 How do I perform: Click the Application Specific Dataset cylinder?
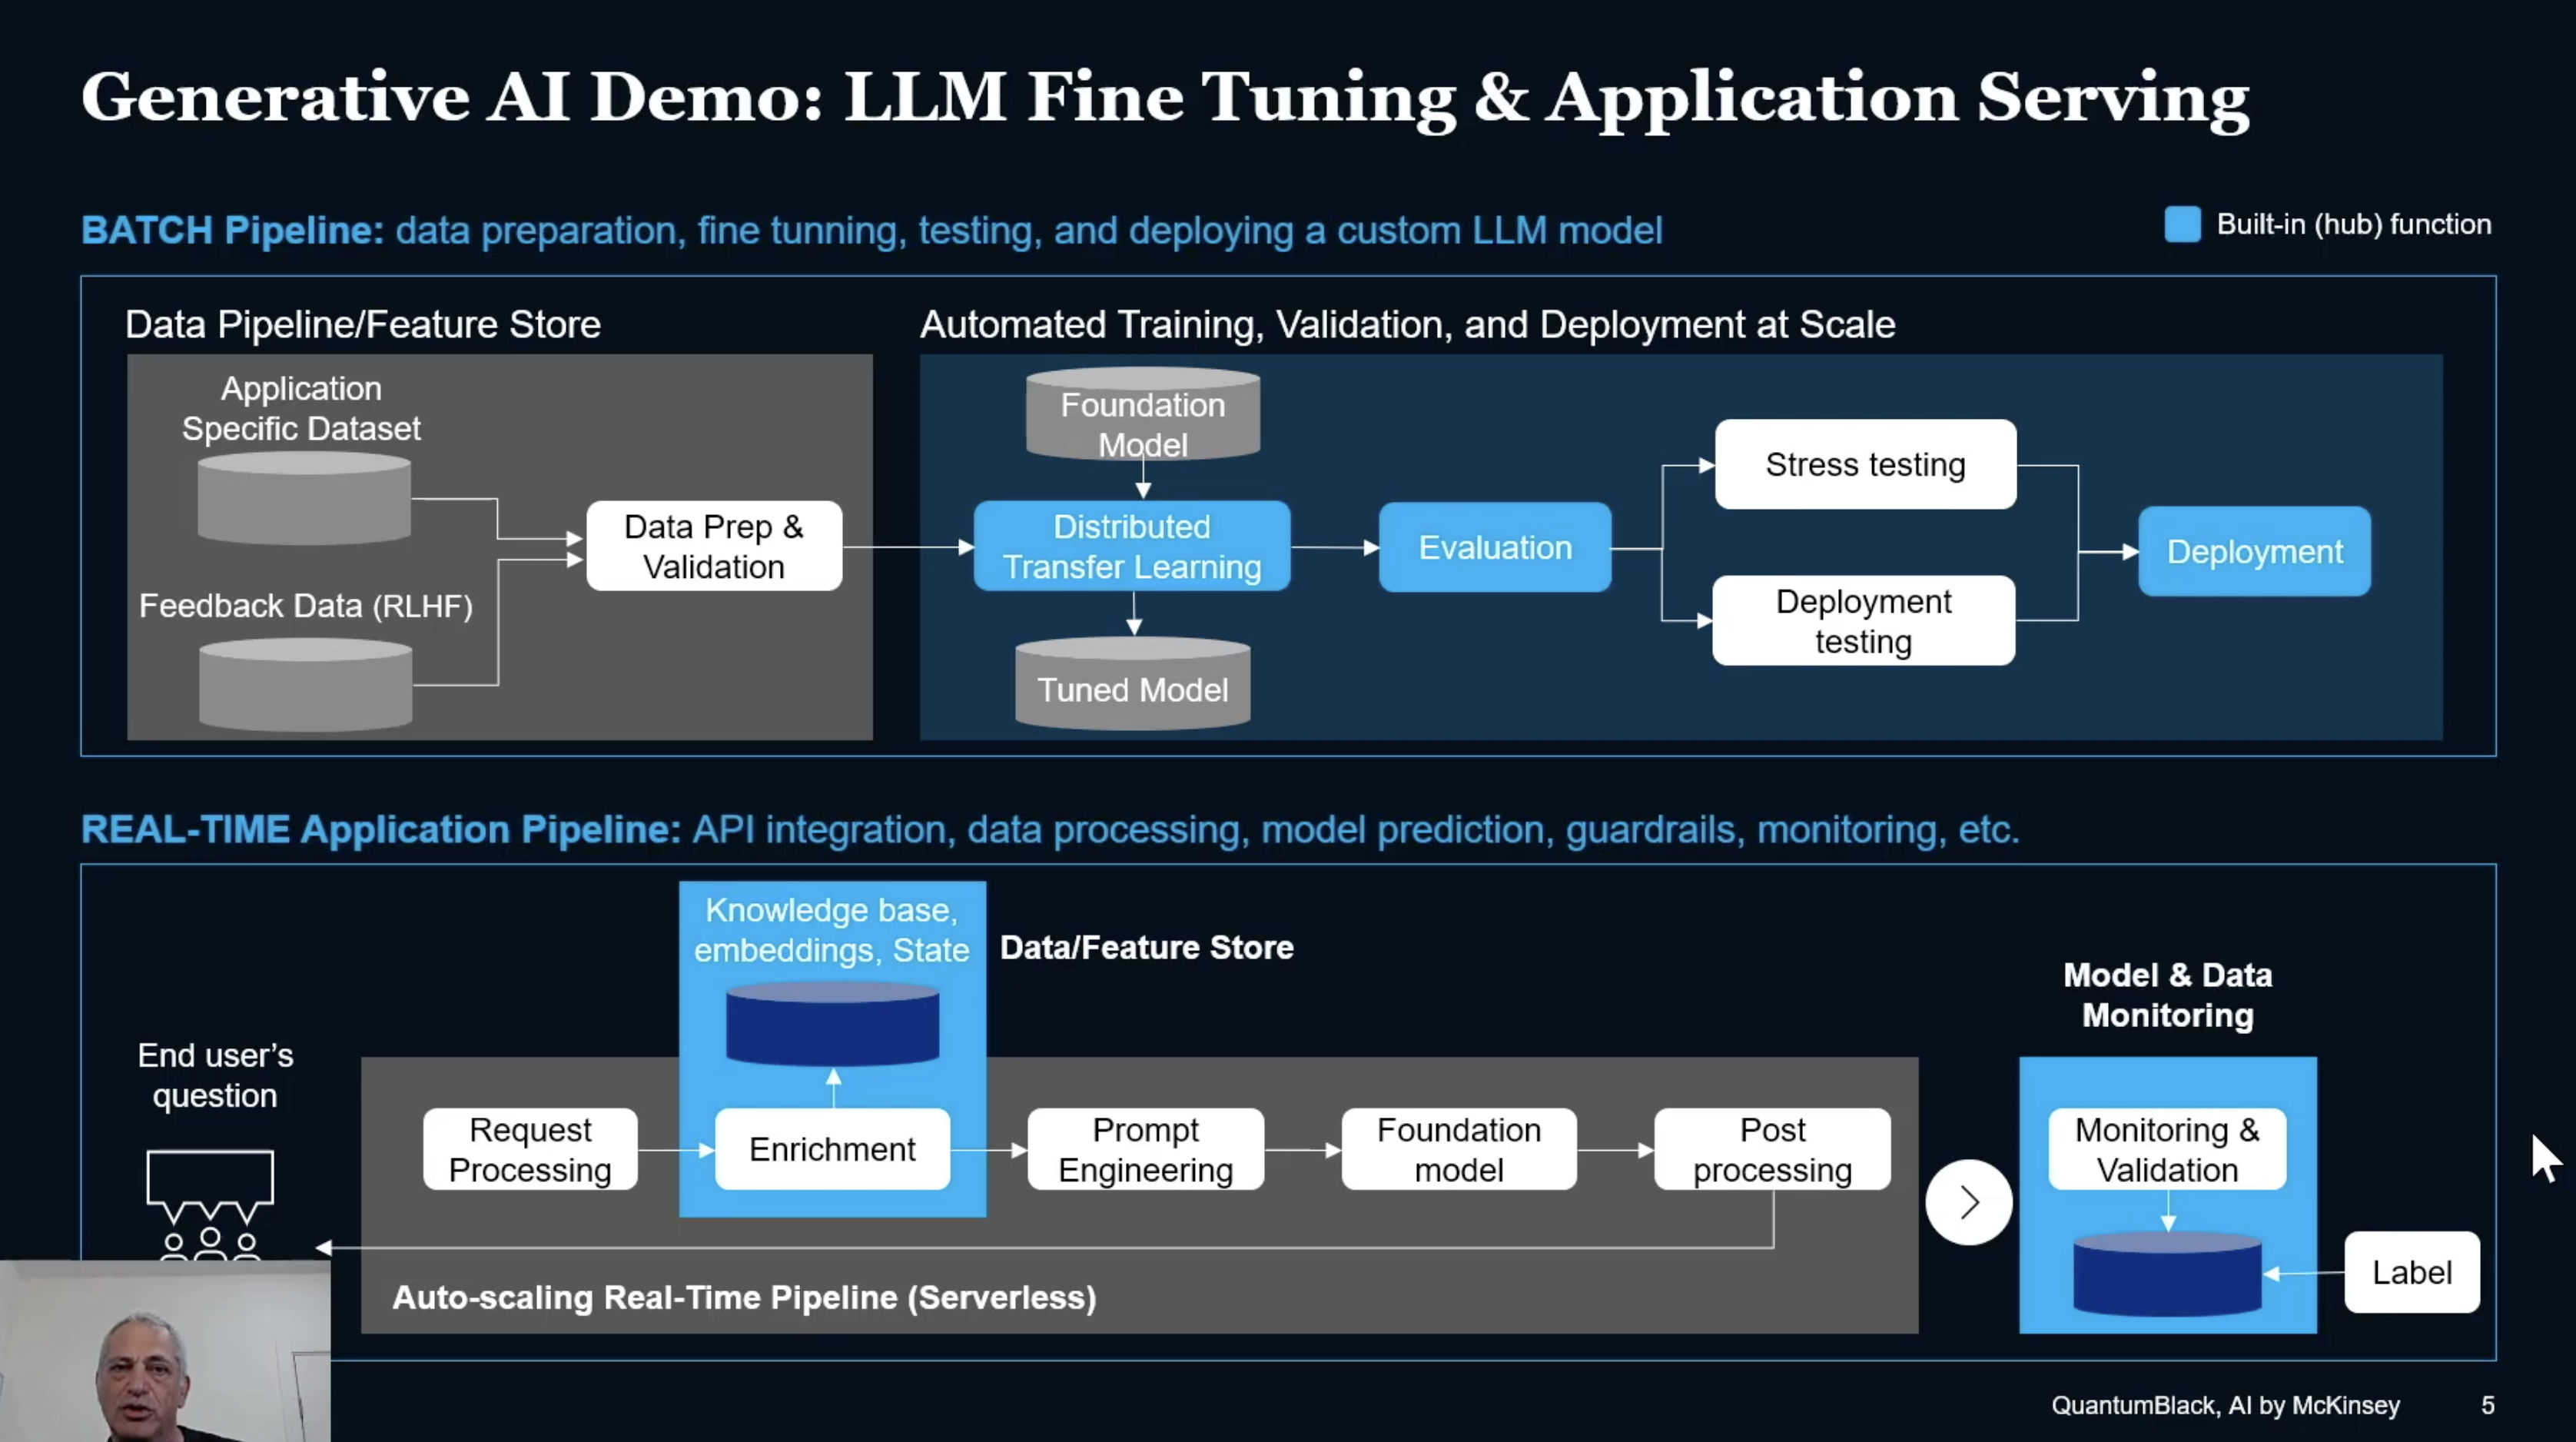point(304,498)
